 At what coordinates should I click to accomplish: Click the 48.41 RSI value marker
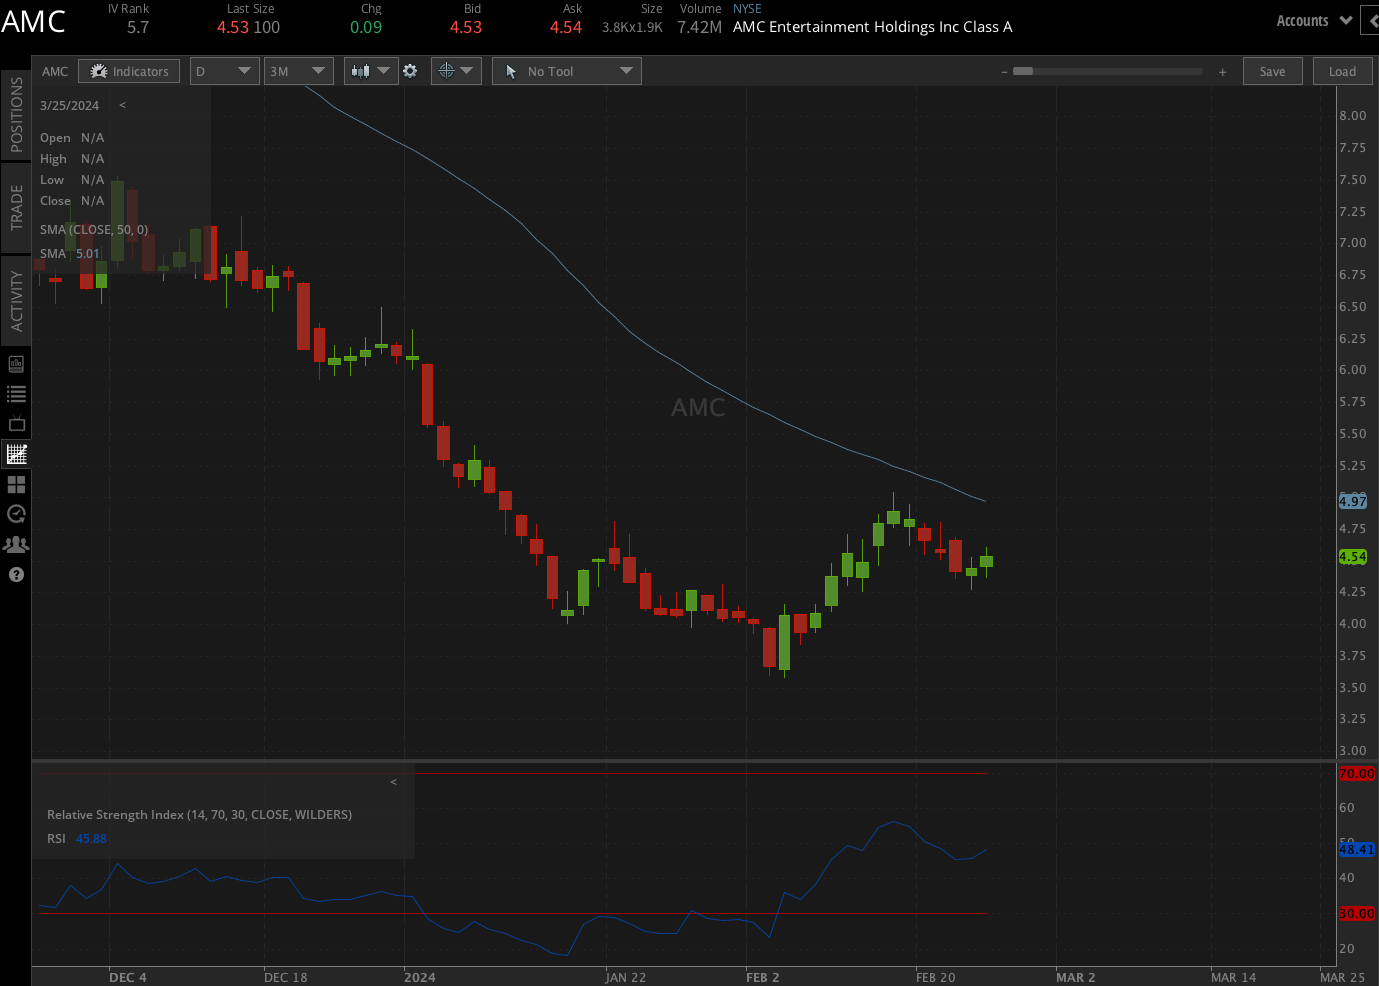(1357, 849)
